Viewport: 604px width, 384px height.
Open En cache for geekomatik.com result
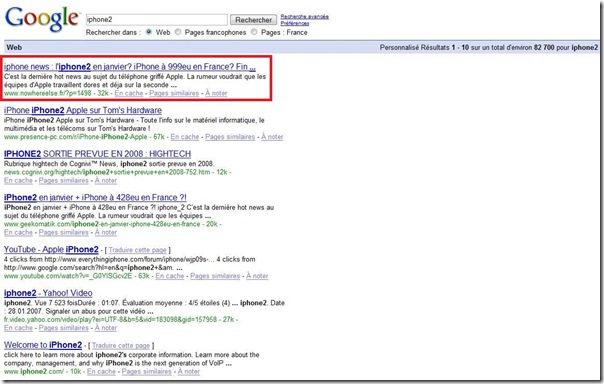(x=18, y=232)
